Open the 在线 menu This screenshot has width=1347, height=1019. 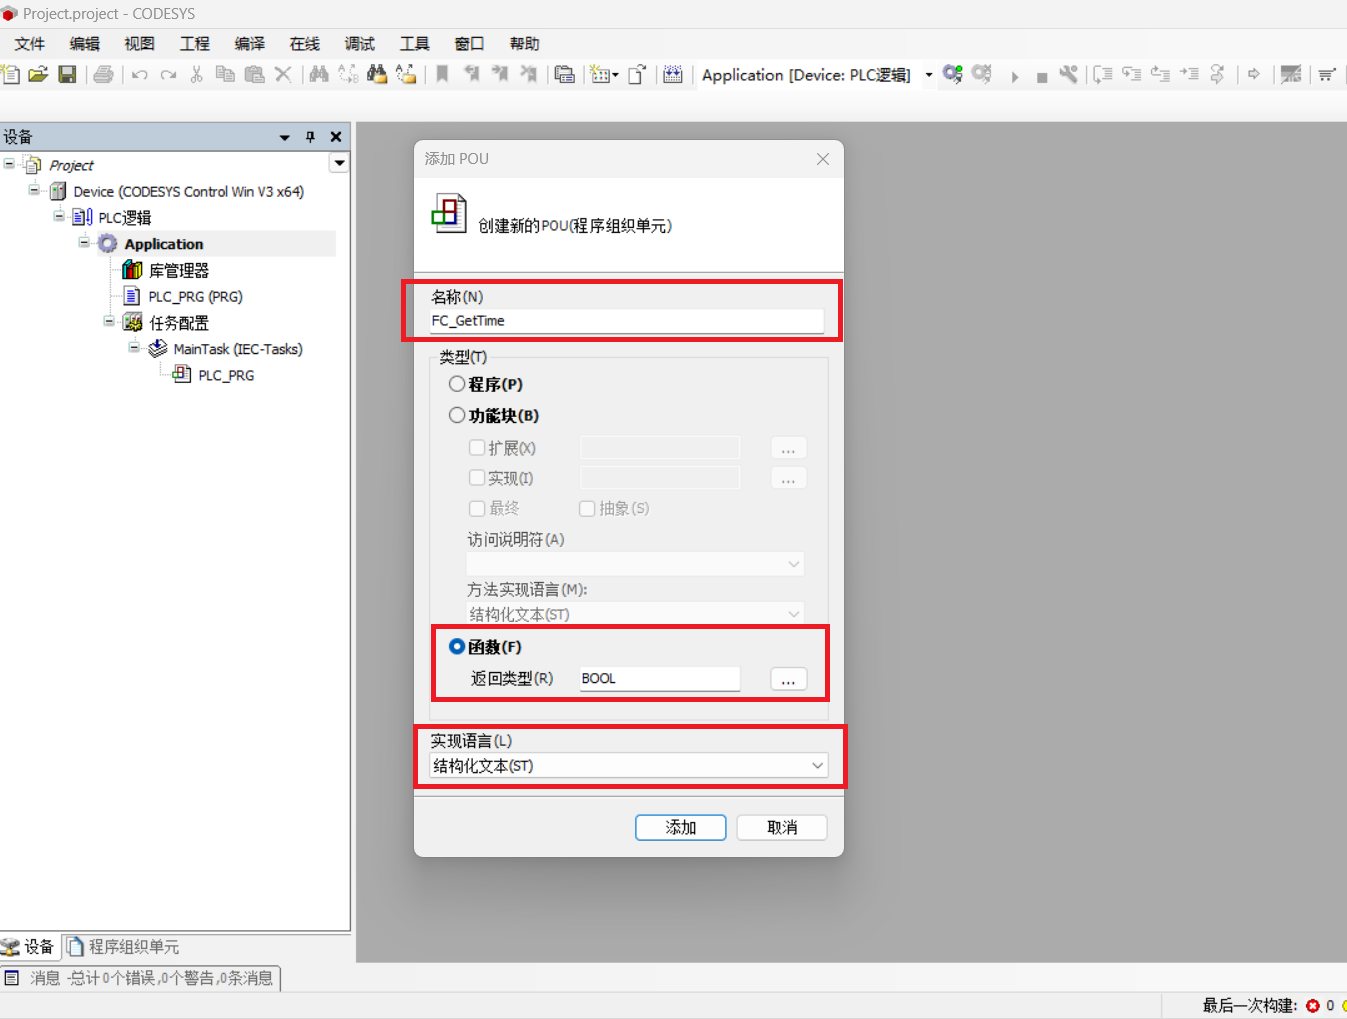pos(305,43)
